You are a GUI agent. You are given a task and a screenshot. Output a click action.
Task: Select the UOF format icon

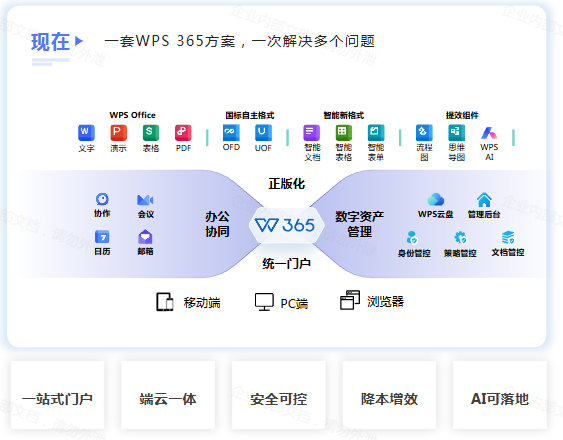[263, 133]
